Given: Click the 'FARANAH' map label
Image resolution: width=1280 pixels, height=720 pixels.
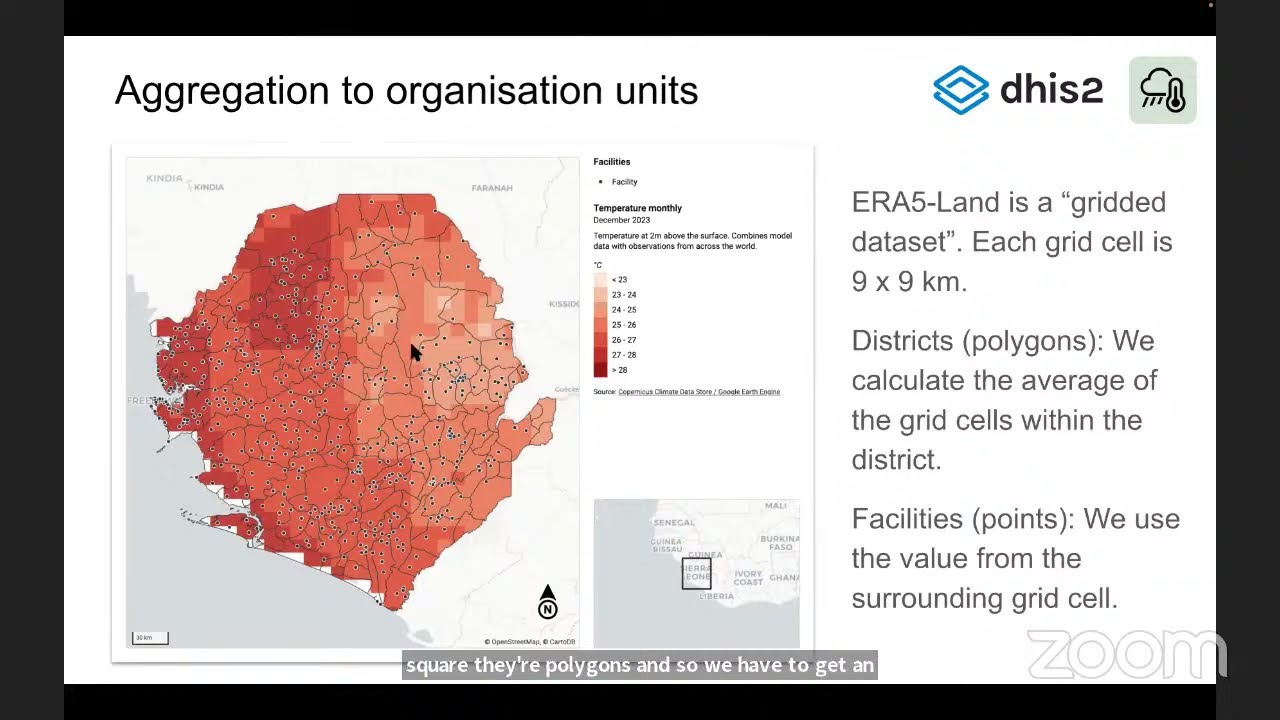Looking at the screenshot, I should tap(492, 188).
